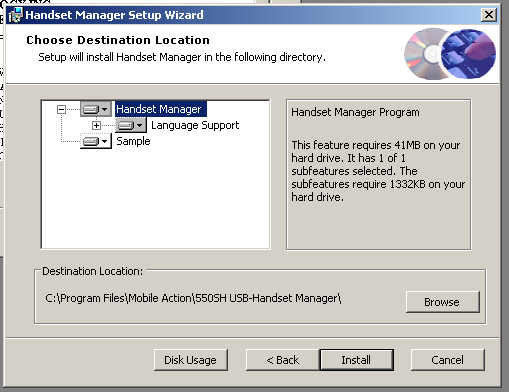Image resolution: width=509 pixels, height=392 pixels.
Task: Expand the Language Support tree node
Action: (x=96, y=125)
